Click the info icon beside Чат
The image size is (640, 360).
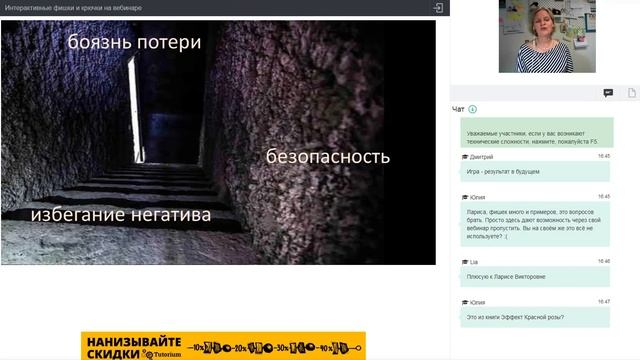472,109
